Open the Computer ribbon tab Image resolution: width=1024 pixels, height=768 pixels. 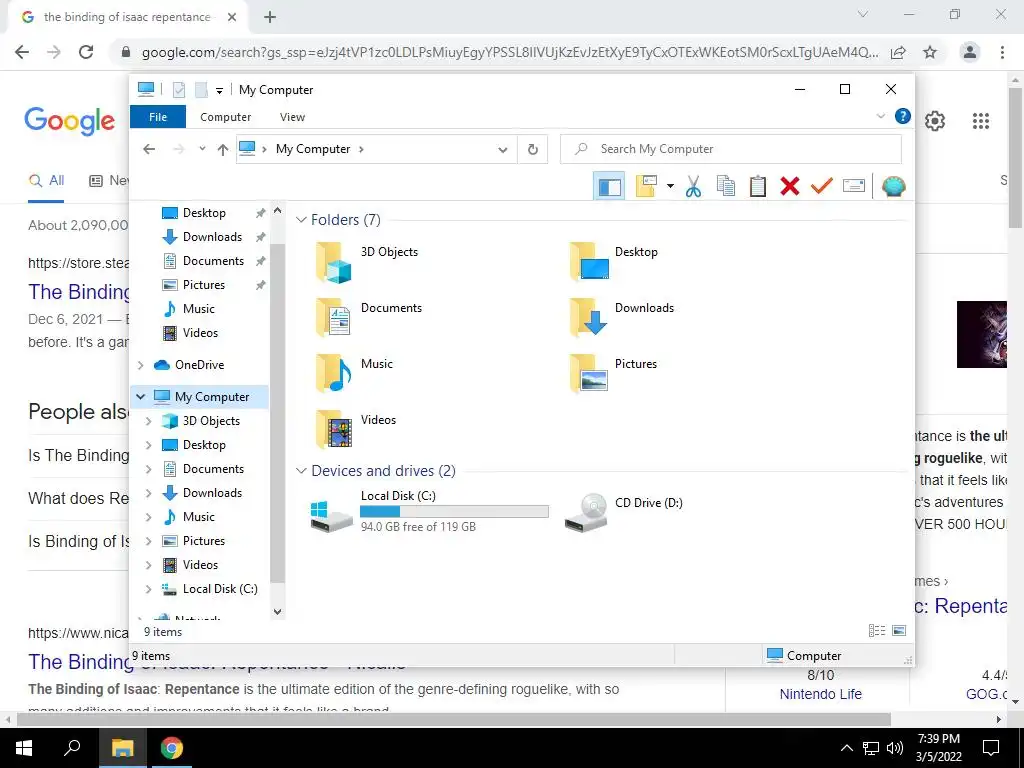pos(225,117)
